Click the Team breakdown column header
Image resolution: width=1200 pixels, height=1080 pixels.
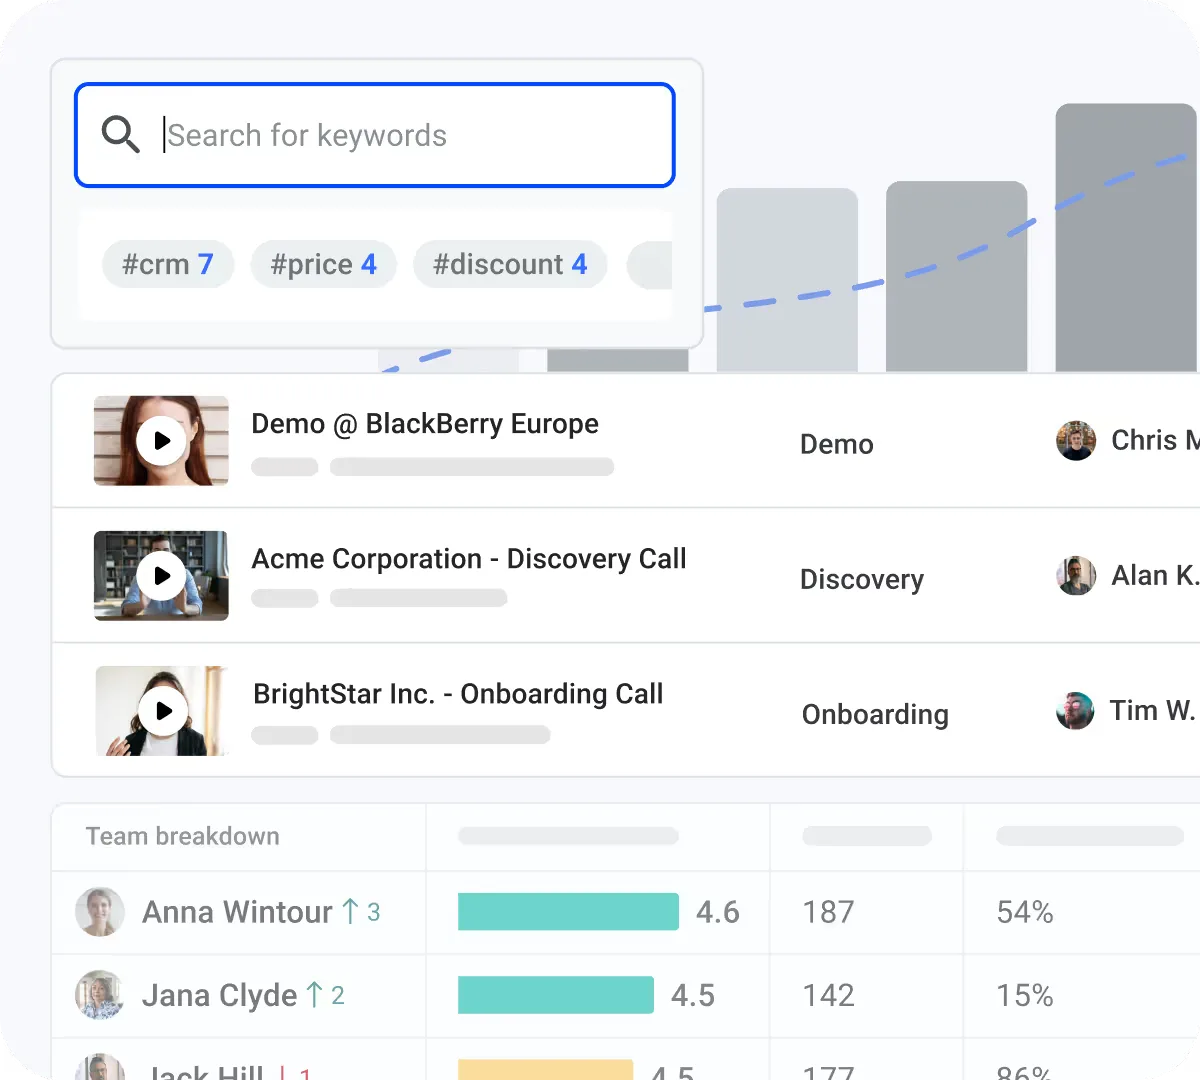click(x=183, y=836)
